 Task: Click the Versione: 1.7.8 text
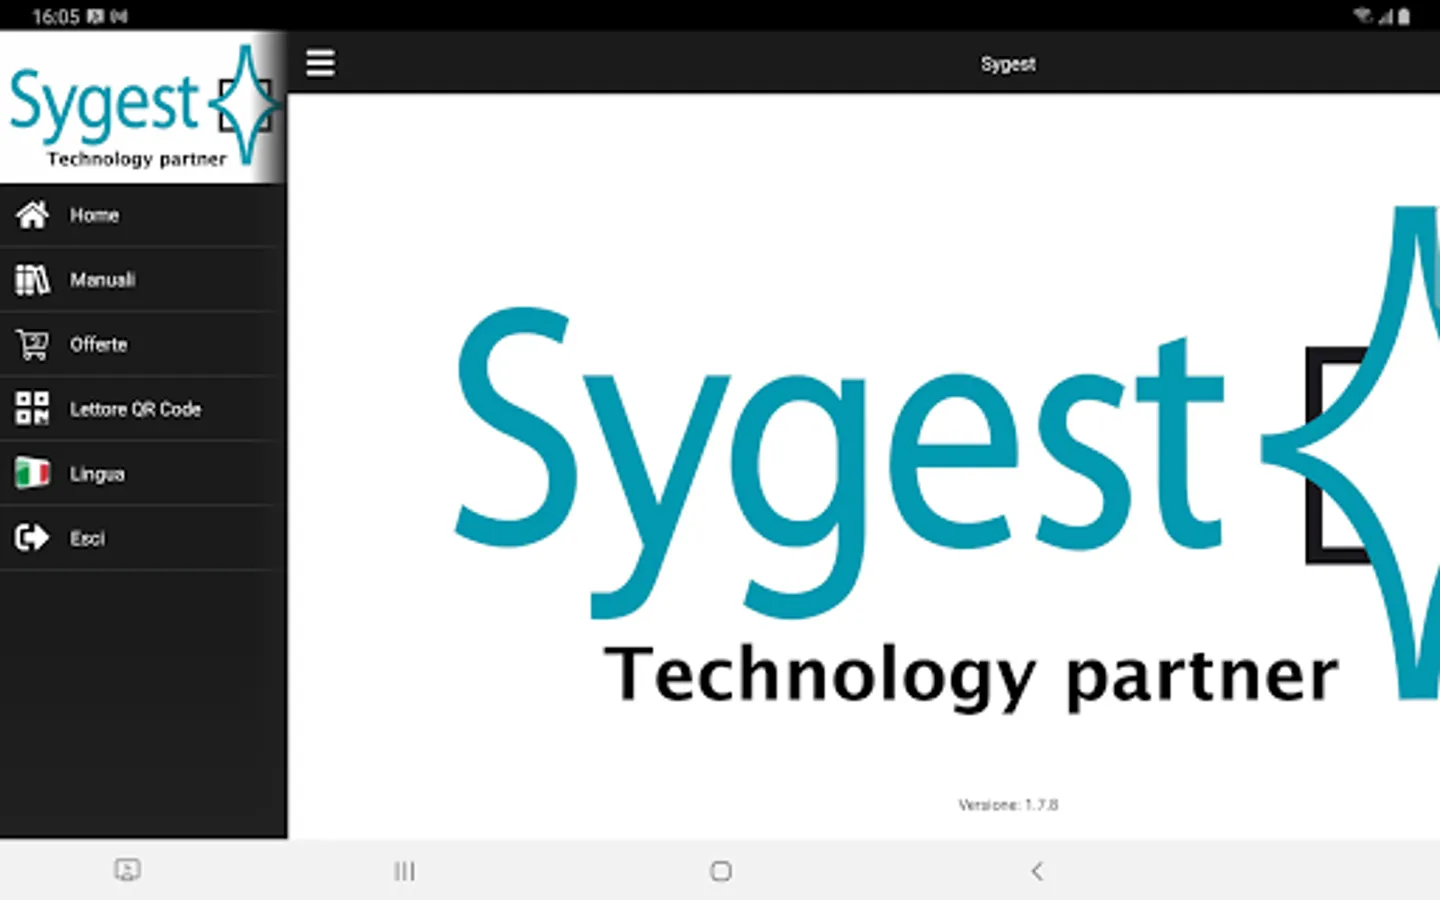coord(1008,805)
